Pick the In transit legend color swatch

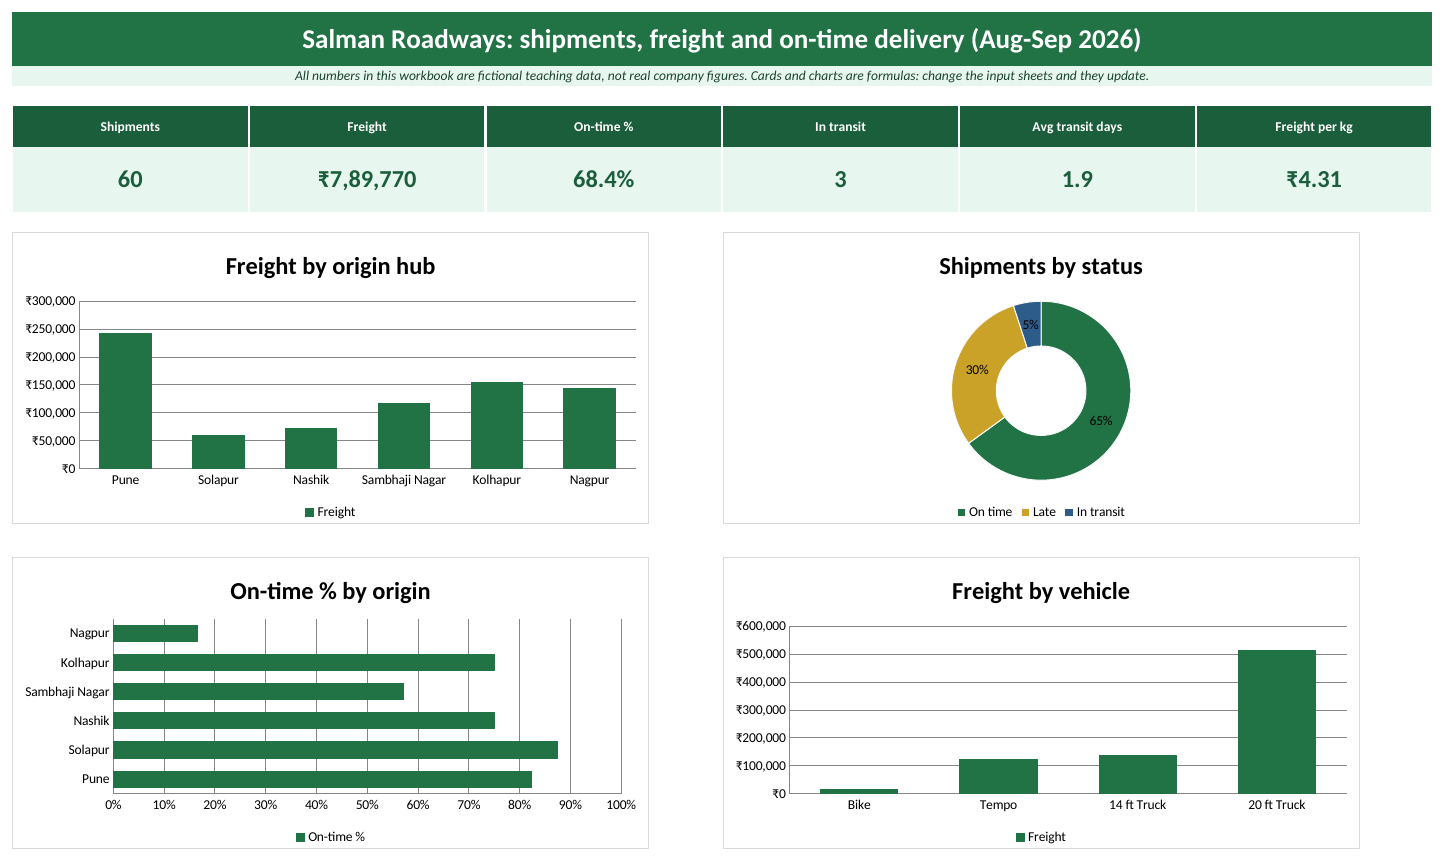(1069, 512)
